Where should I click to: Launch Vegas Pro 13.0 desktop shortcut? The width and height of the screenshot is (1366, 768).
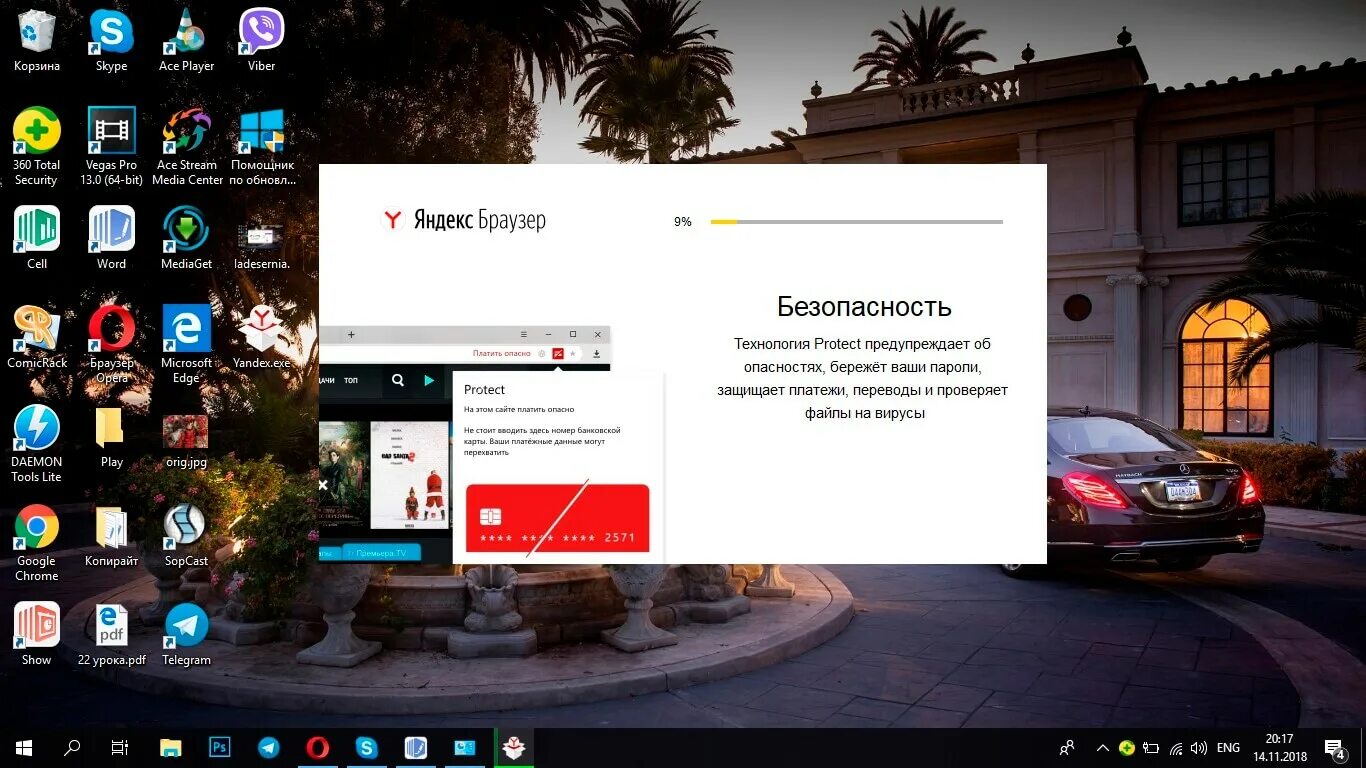[x=111, y=147]
